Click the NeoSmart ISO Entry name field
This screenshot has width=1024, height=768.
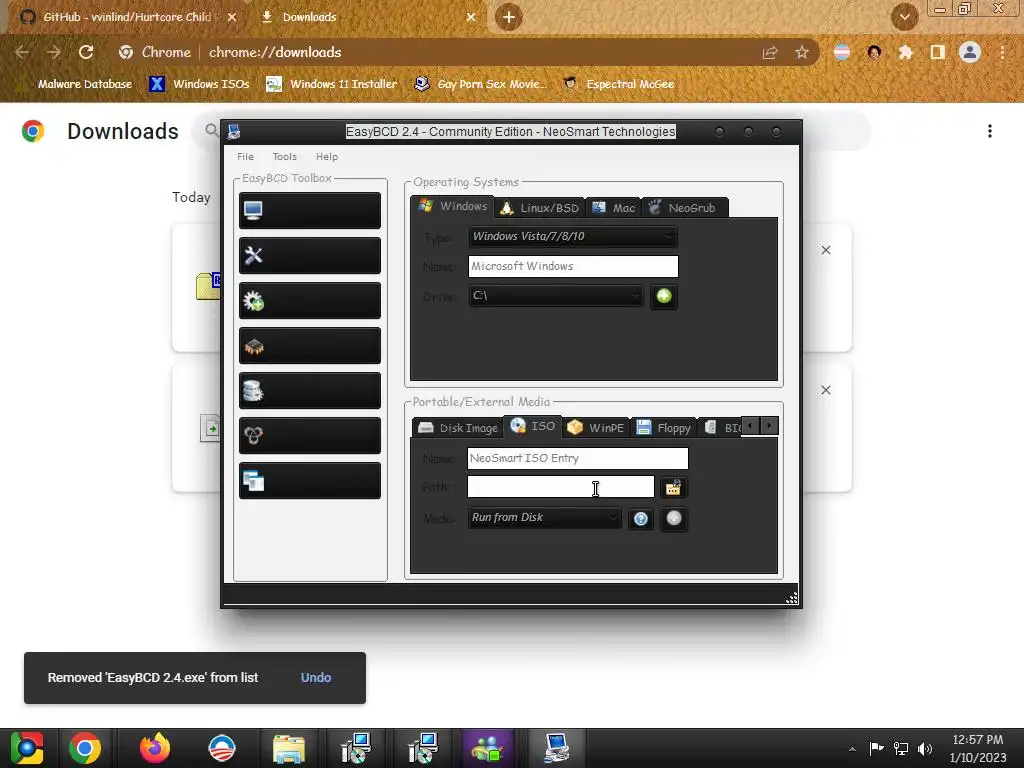pos(577,458)
